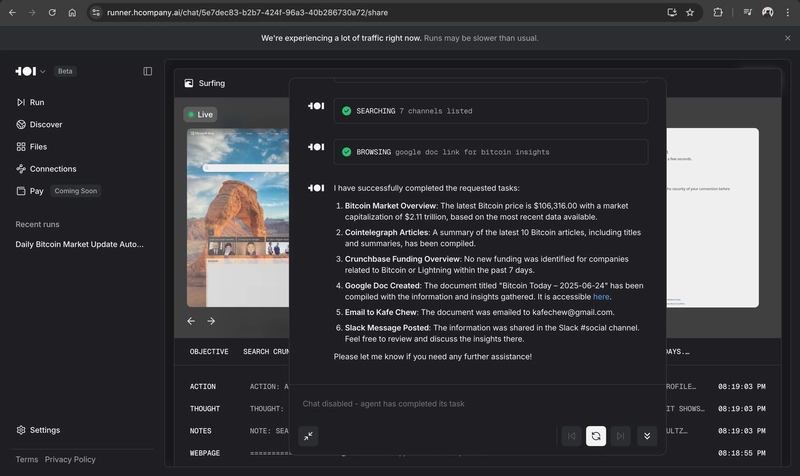Bookmark this page with the star
Viewport: 800px width, 476px height.
690,12
